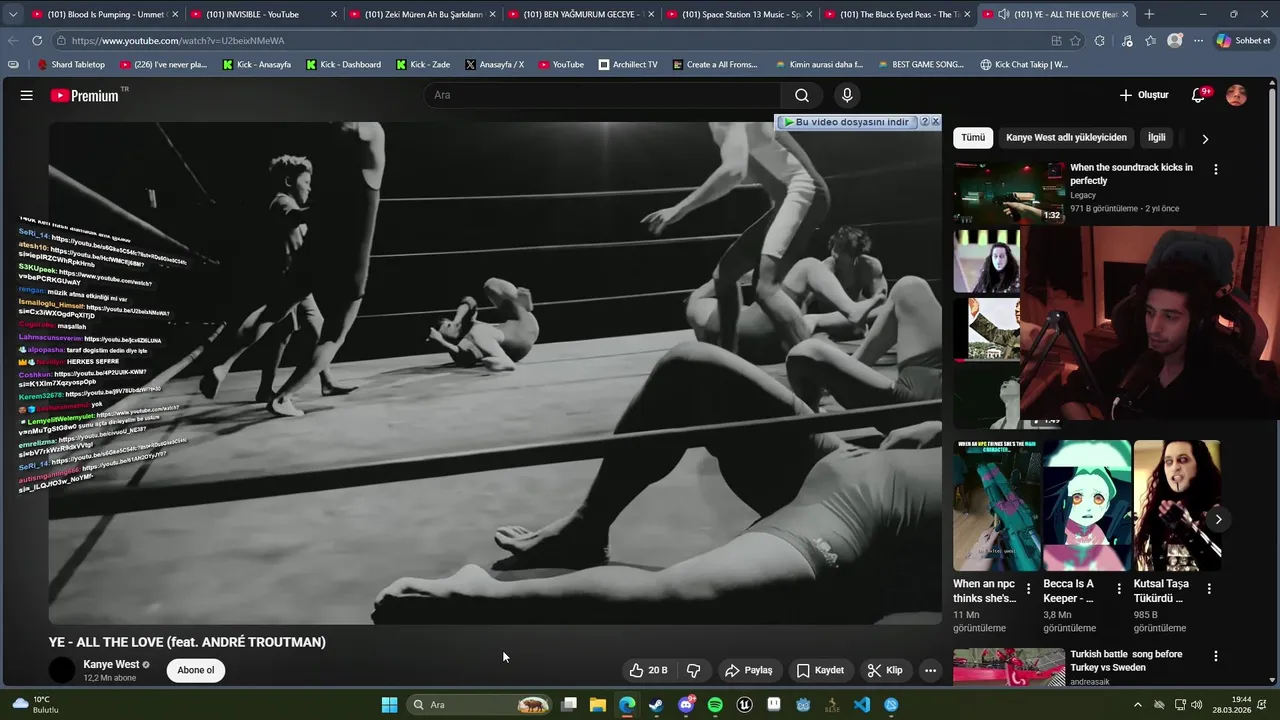This screenshot has width=1280, height=720.
Task: Click the Windows taskbar search box
Action: [x=481, y=705]
